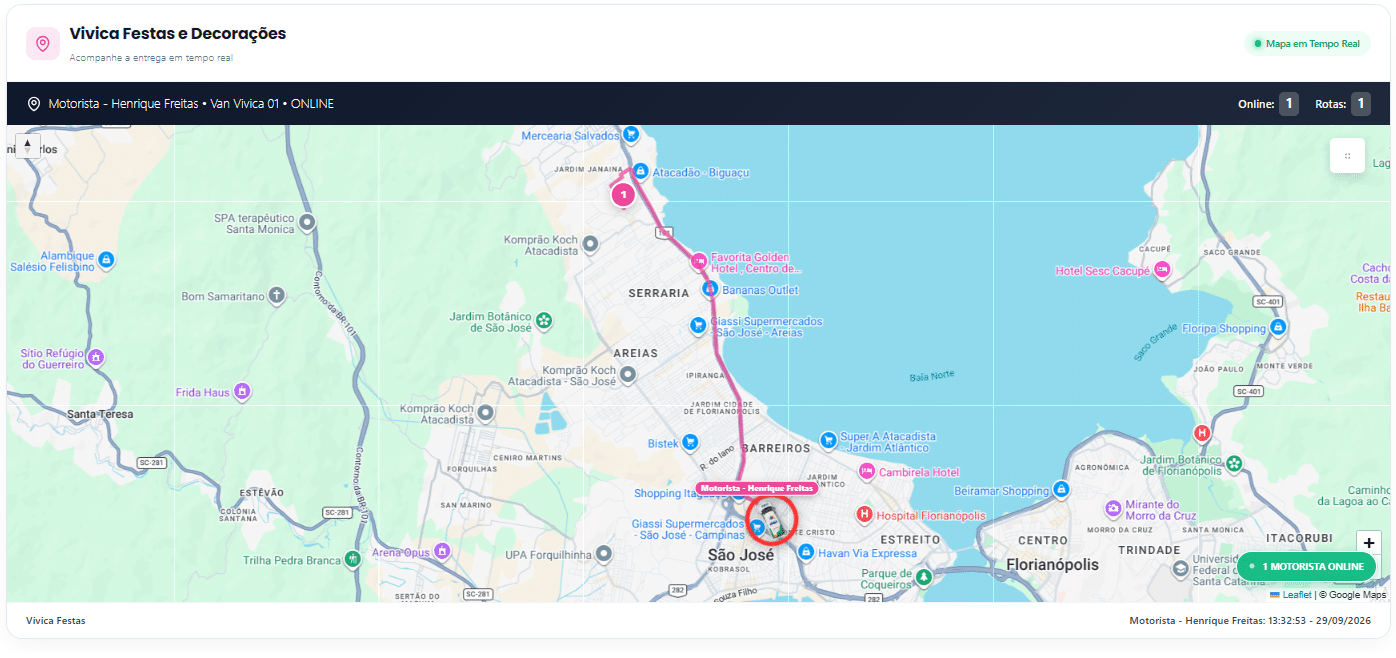The height and width of the screenshot is (658, 1396).
Task: Select Giassi Supermercados São José - Areias marker
Action: (x=698, y=325)
